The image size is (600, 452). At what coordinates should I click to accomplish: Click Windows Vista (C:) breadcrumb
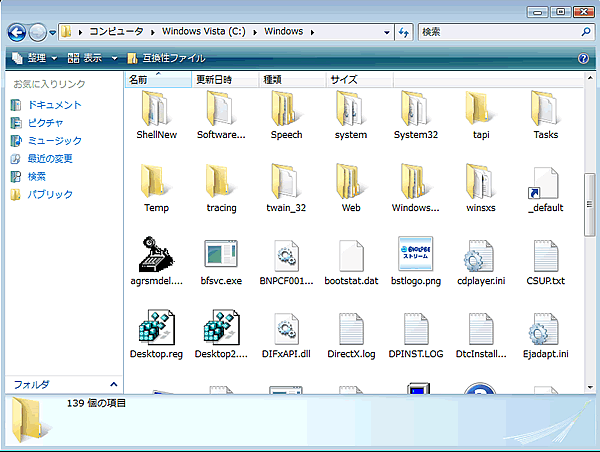204,31
